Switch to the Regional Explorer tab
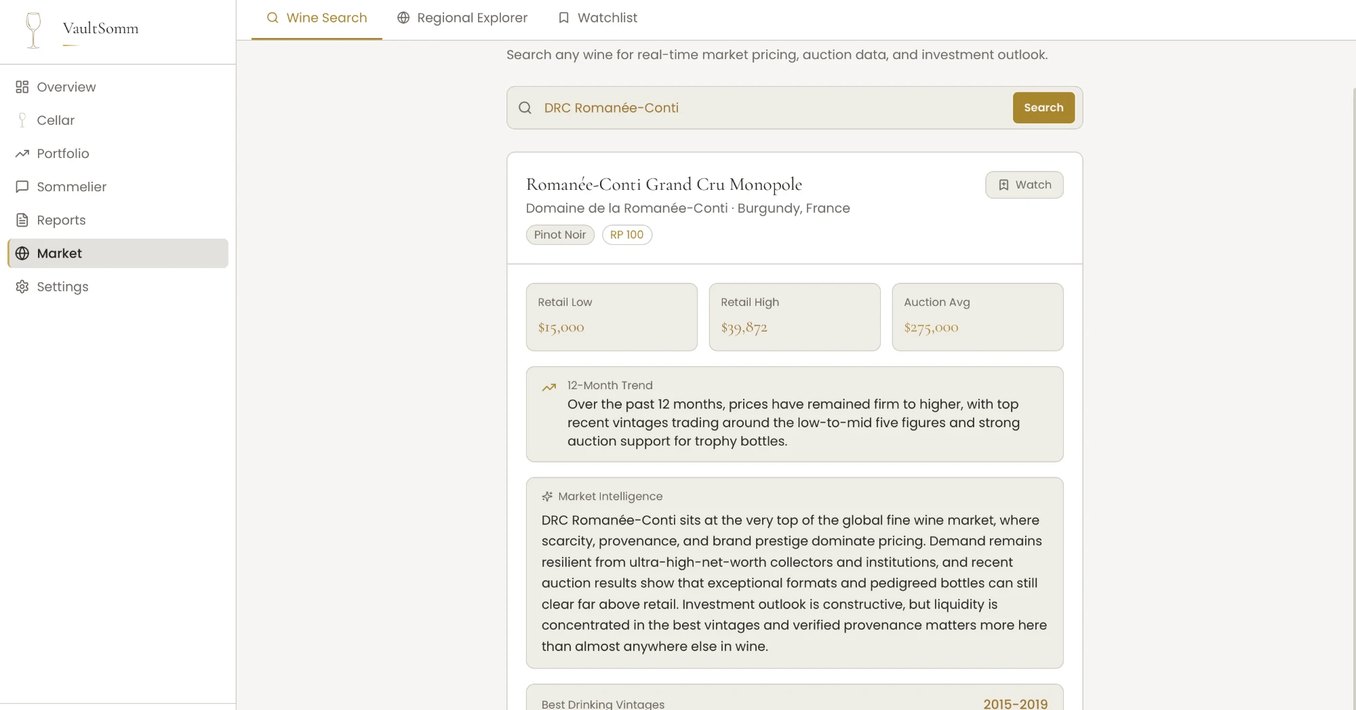Viewport: 1356px width, 710px height. pos(462,18)
